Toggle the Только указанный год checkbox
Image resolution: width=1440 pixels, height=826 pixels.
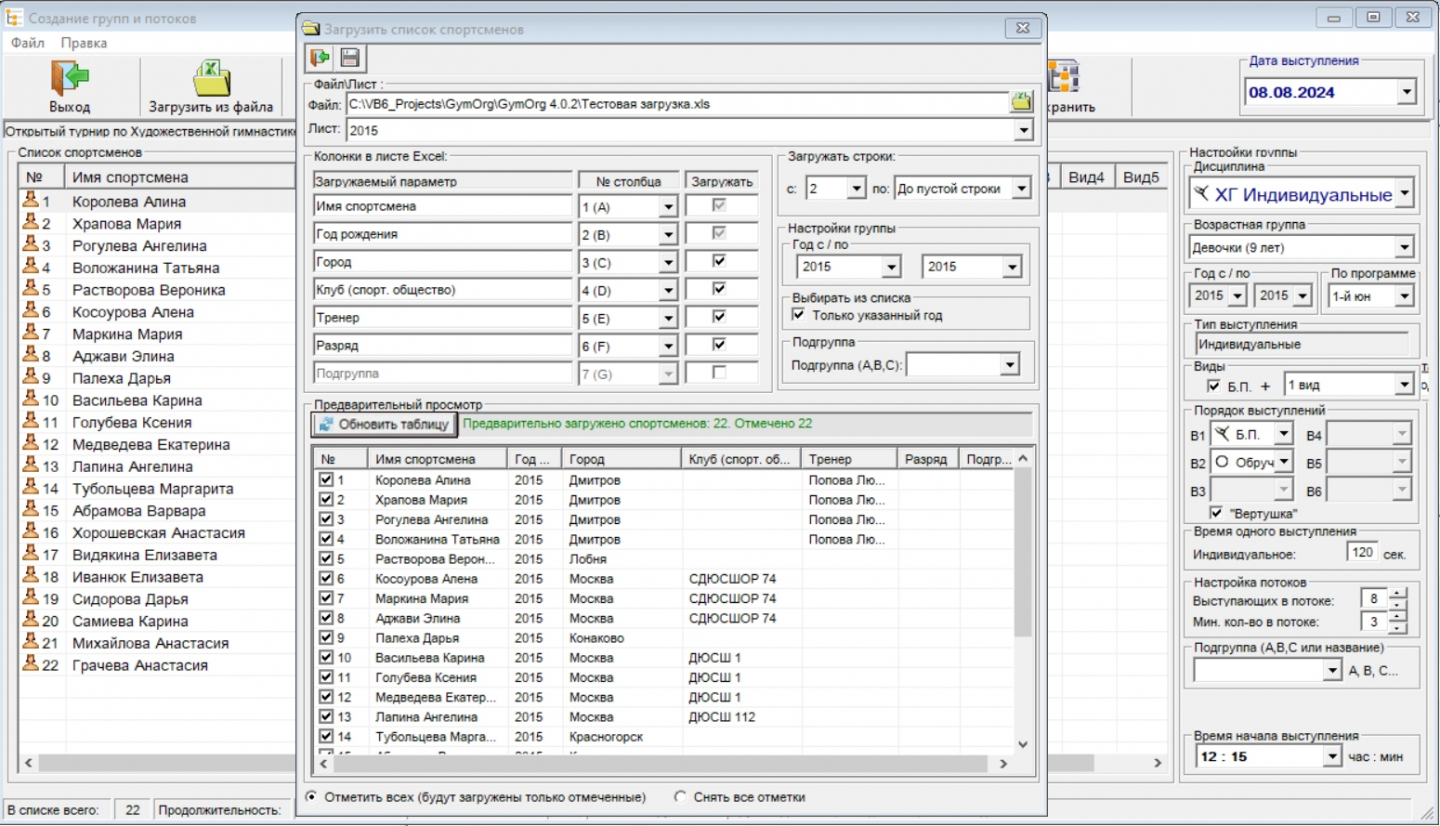[798, 315]
